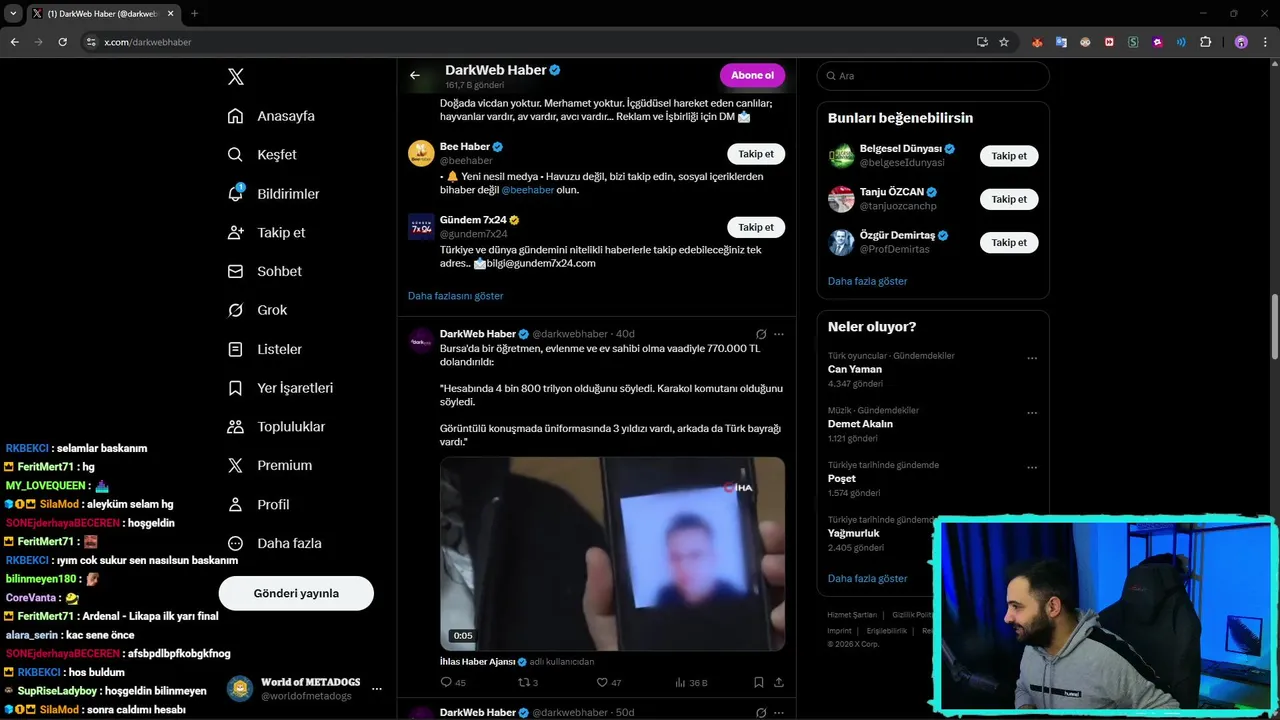Viewport: 1280px width, 720px height.
Task: Open the Takip et sidebar menu item
Action: pyautogui.click(x=266, y=232)
